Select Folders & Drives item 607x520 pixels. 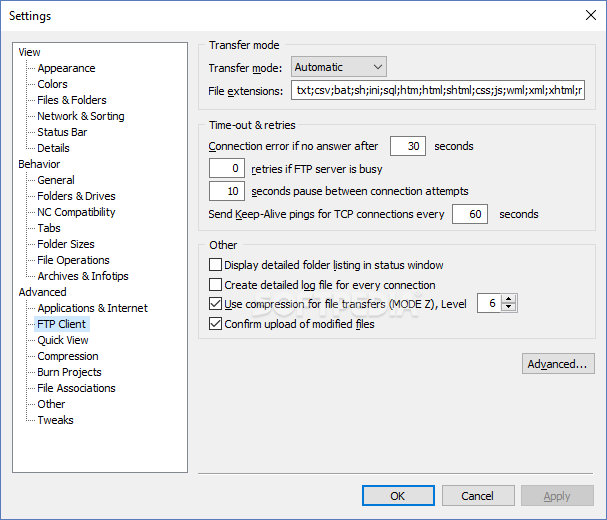(76, 196)
